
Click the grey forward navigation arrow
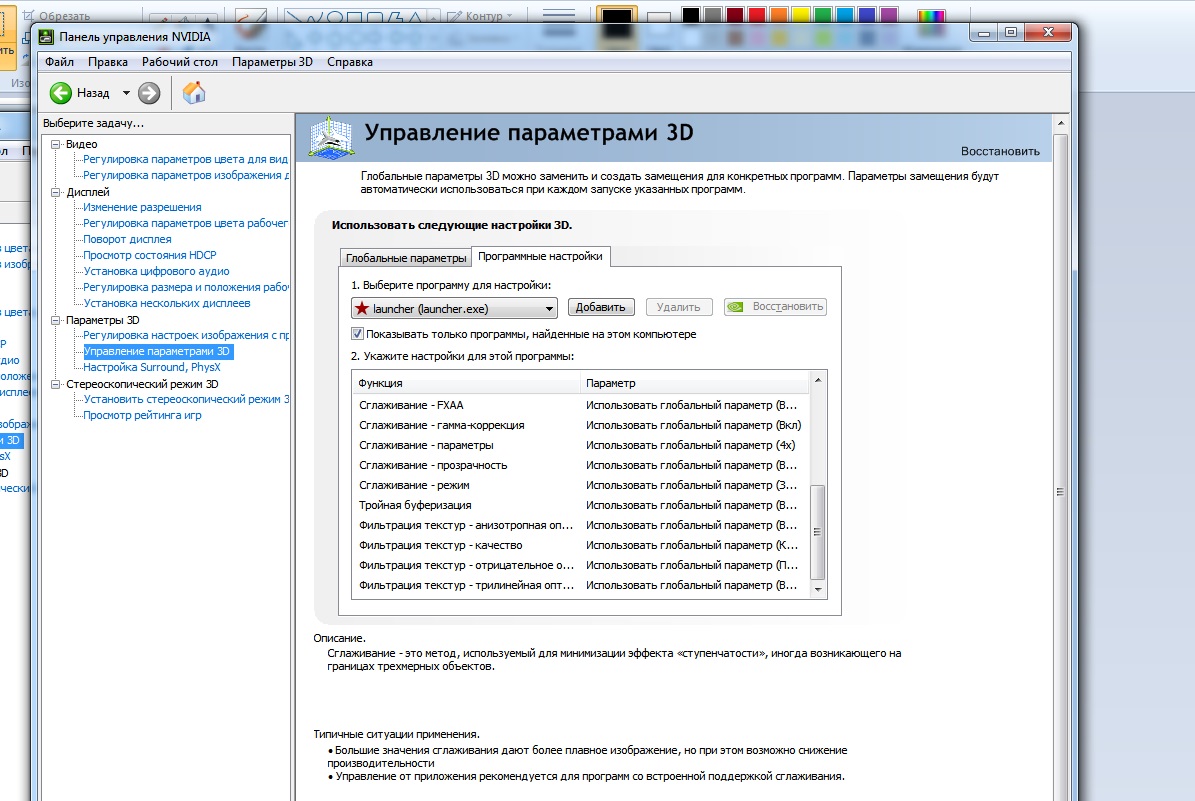tap(149, 93)
